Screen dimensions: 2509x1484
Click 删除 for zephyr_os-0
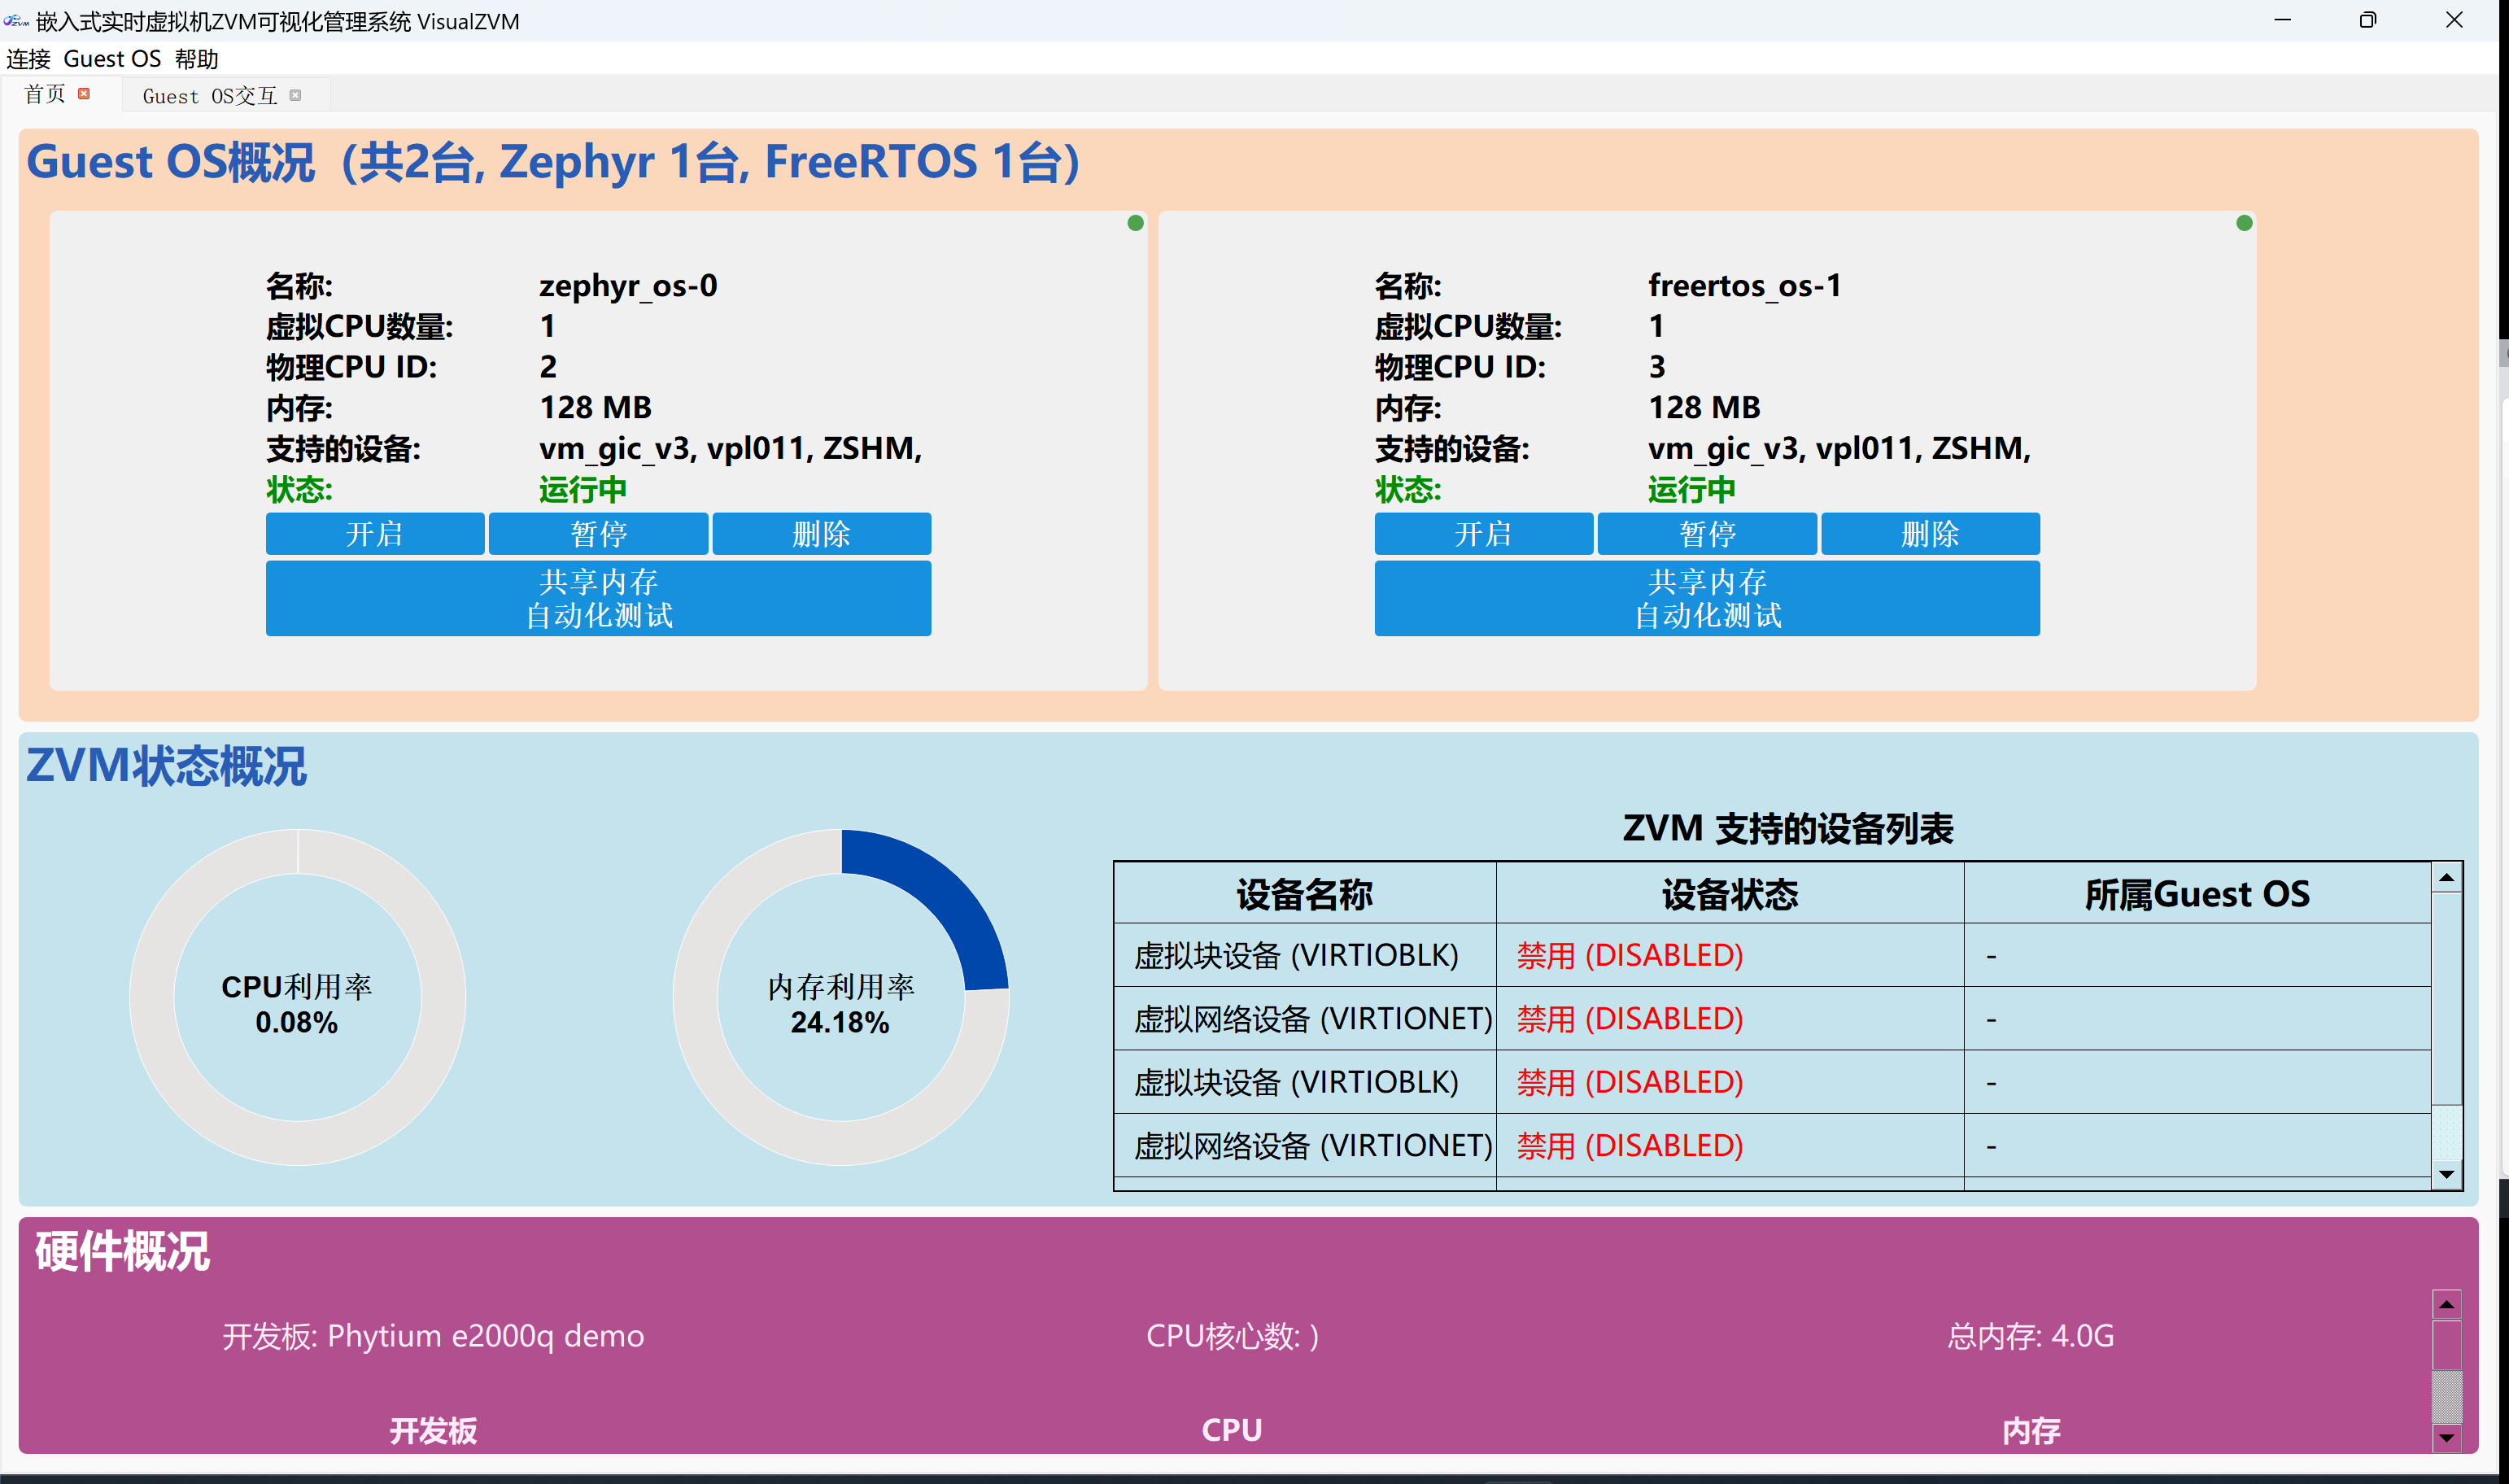821,534
